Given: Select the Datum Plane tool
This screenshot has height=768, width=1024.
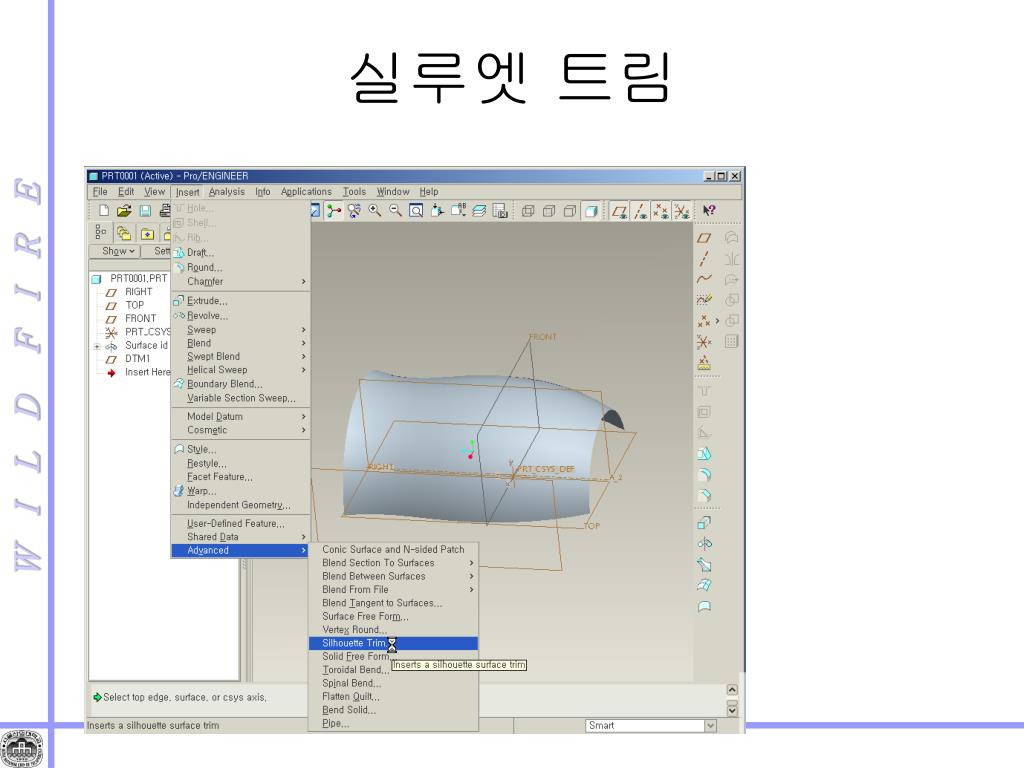Looking at the screenshot, I should pyautogui.click(x=703, y=238).
